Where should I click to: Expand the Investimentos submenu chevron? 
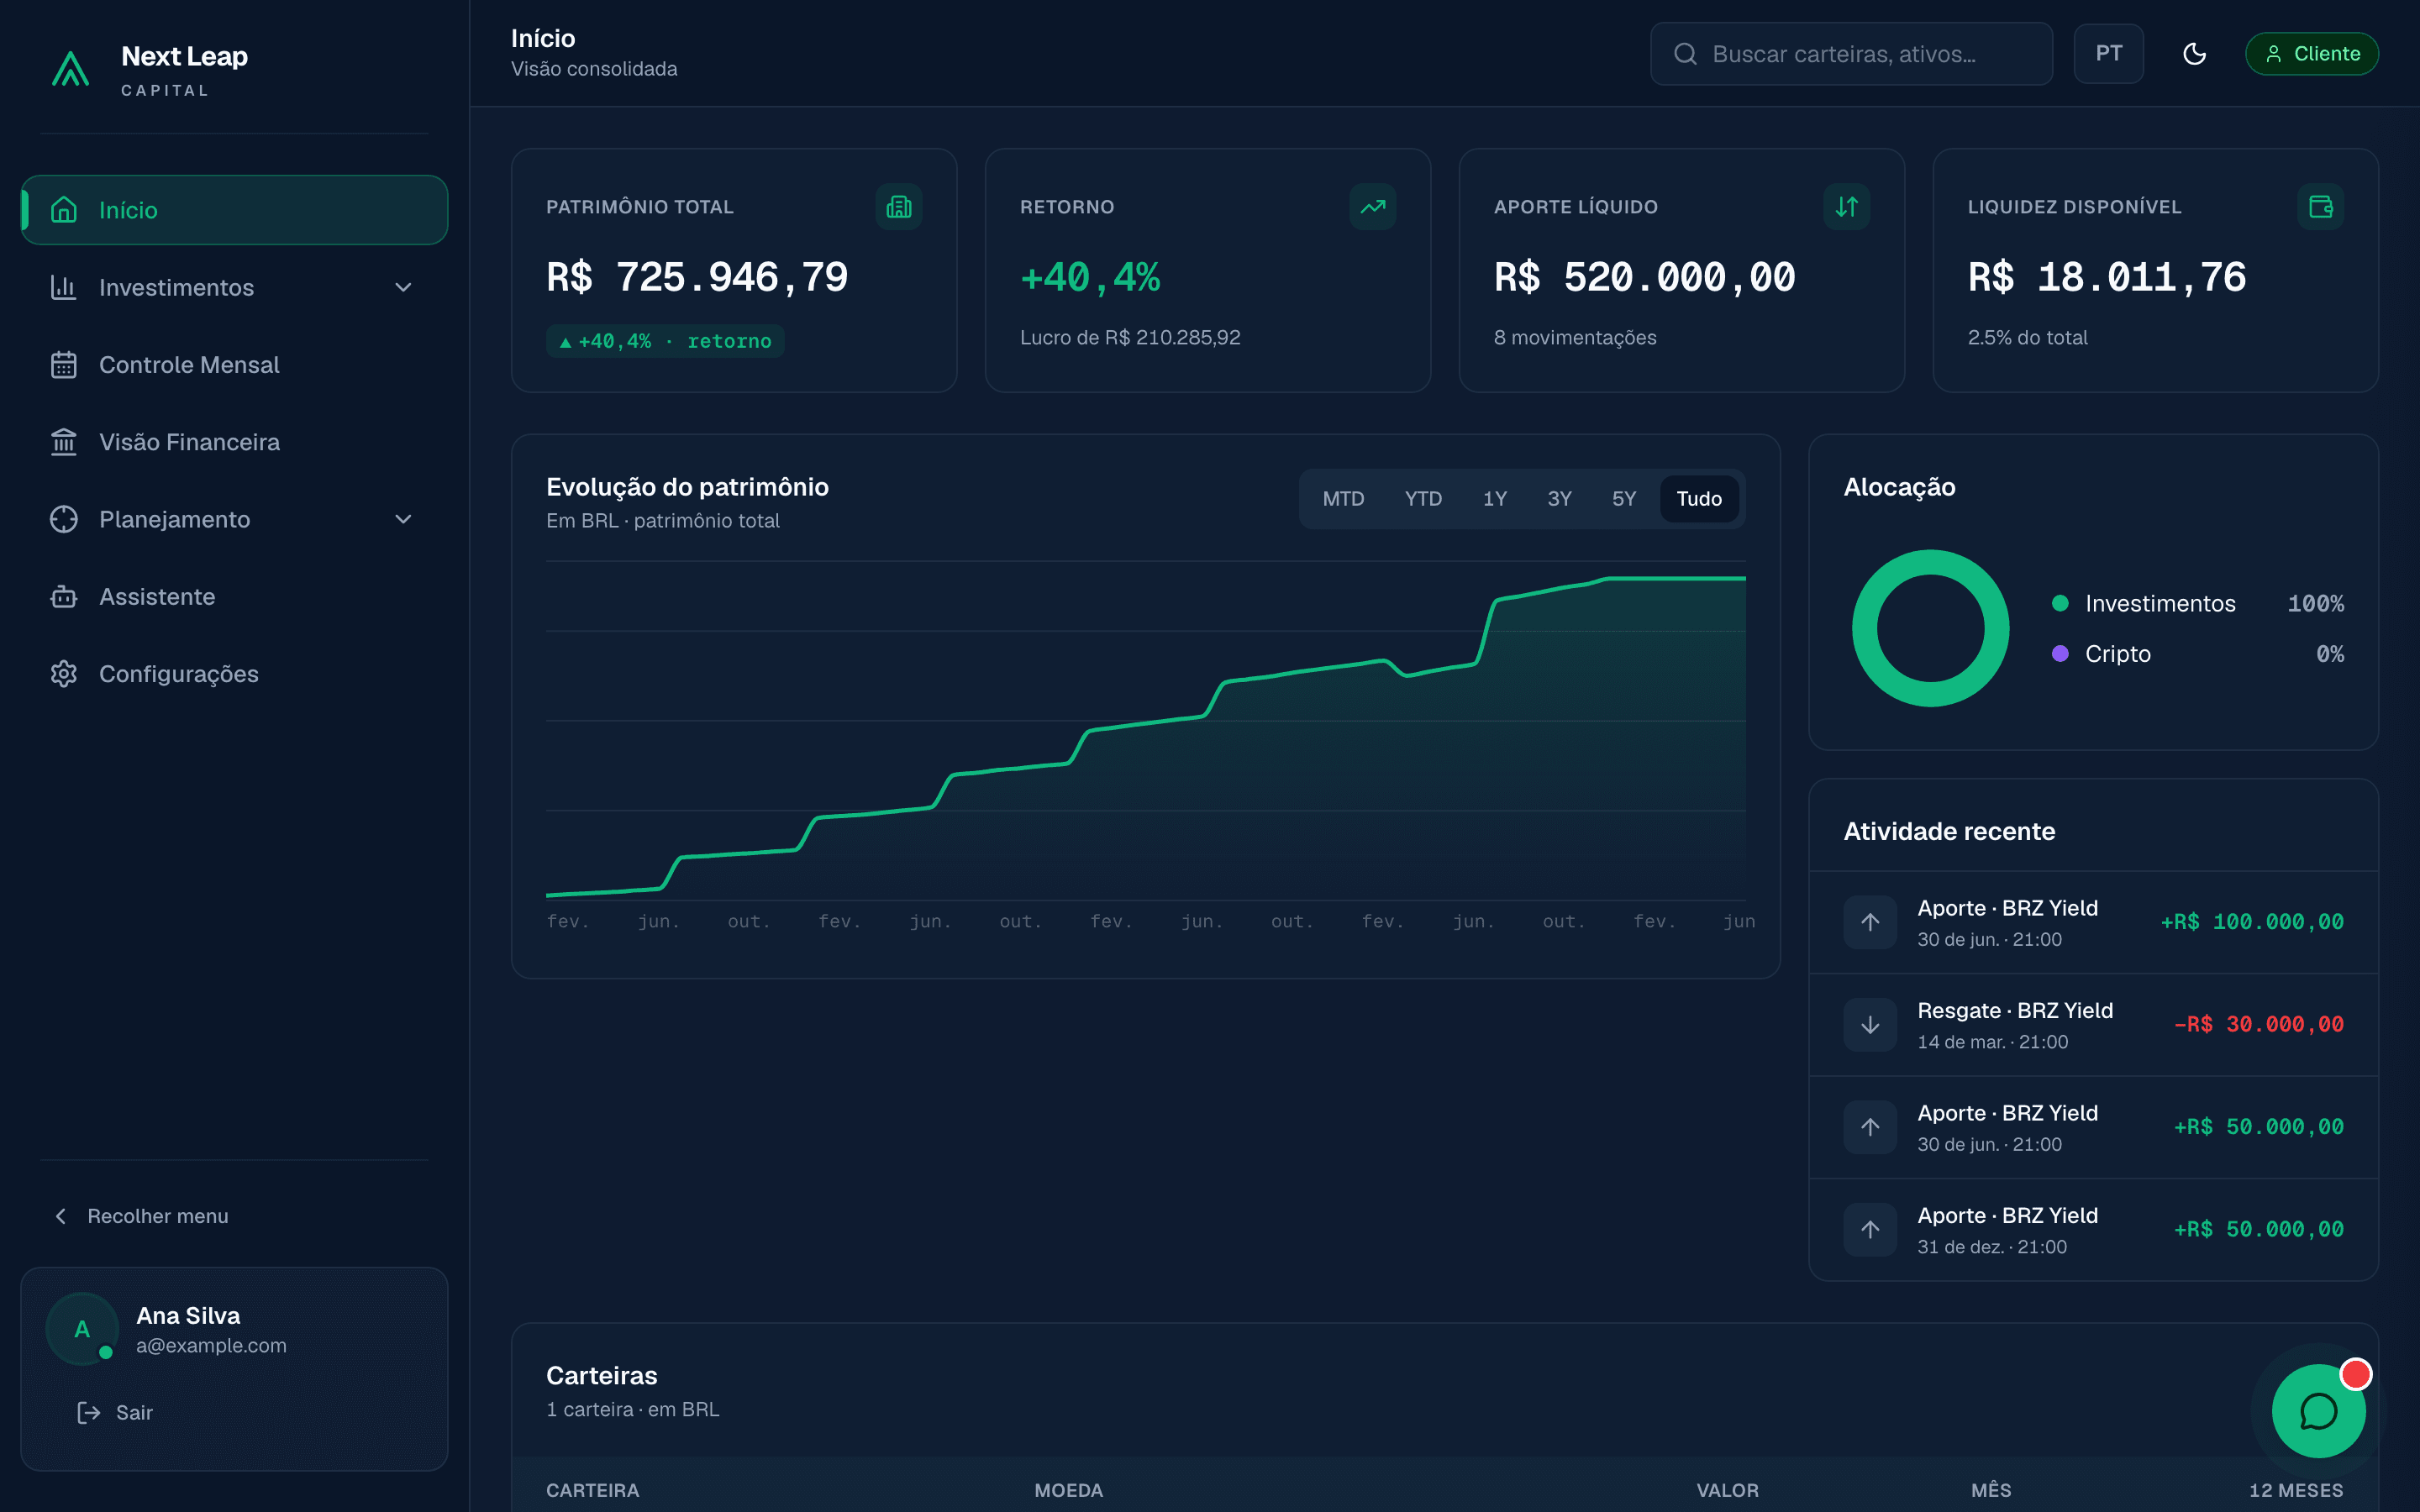click(403, 288)
